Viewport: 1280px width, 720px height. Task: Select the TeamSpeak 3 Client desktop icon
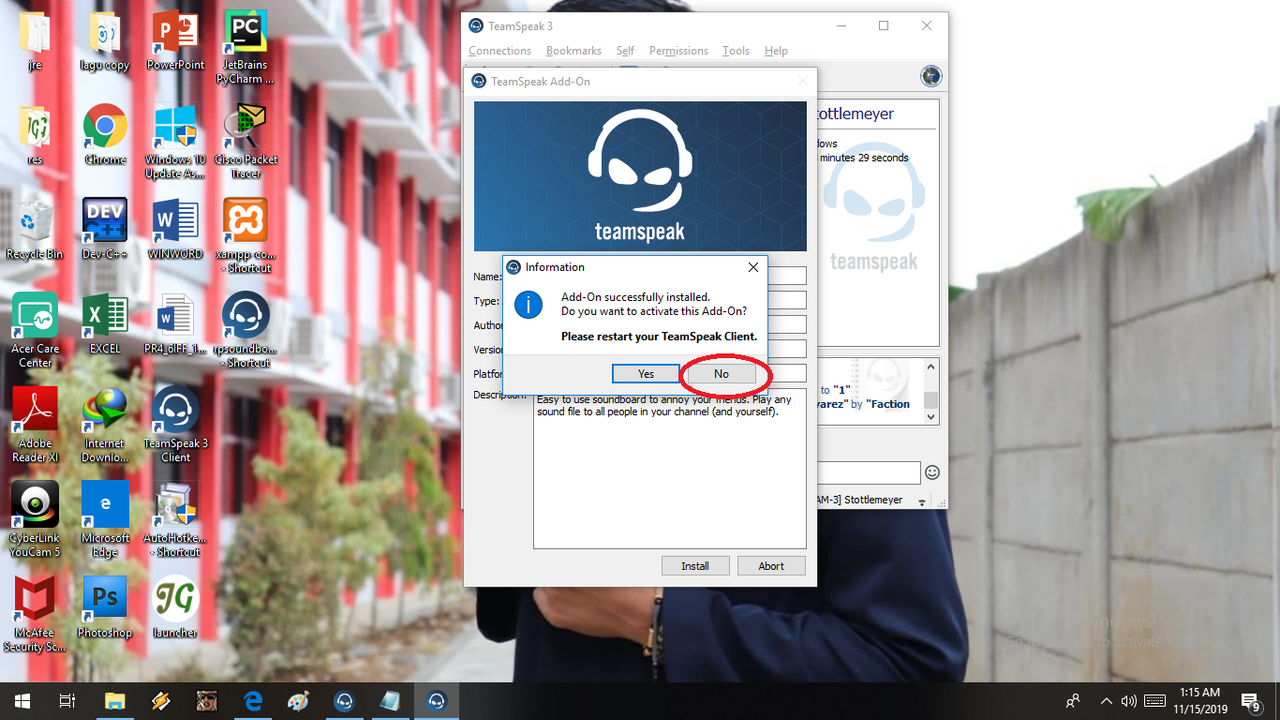[175, 424]
